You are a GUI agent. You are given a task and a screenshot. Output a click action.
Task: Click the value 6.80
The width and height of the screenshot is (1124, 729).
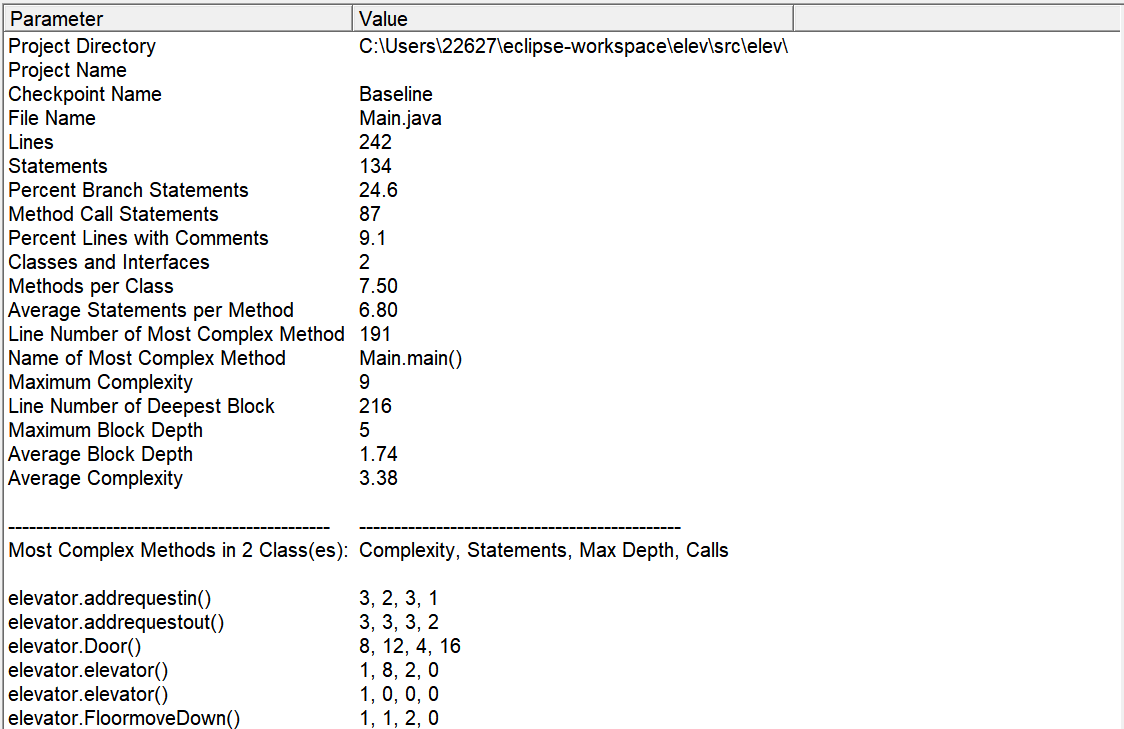click(x=378, y=310)
